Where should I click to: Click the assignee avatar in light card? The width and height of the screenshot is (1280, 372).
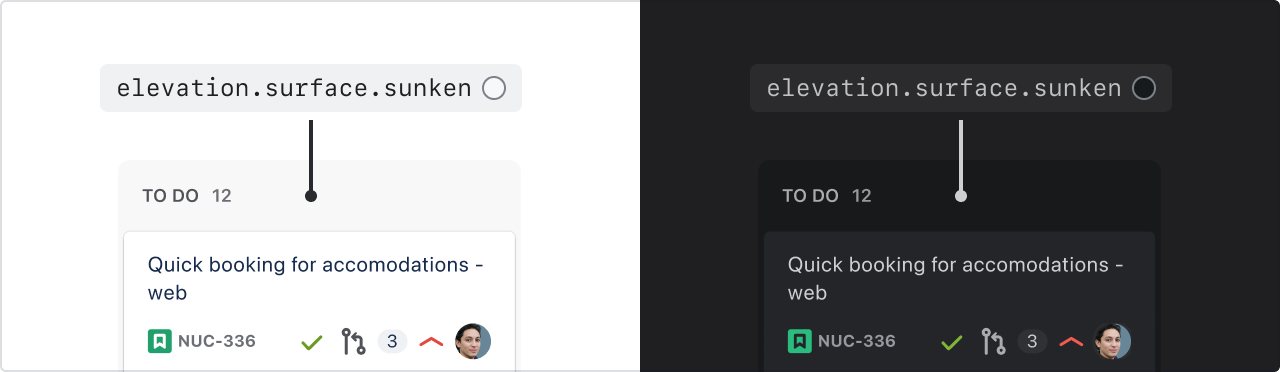tap(473, 341)
